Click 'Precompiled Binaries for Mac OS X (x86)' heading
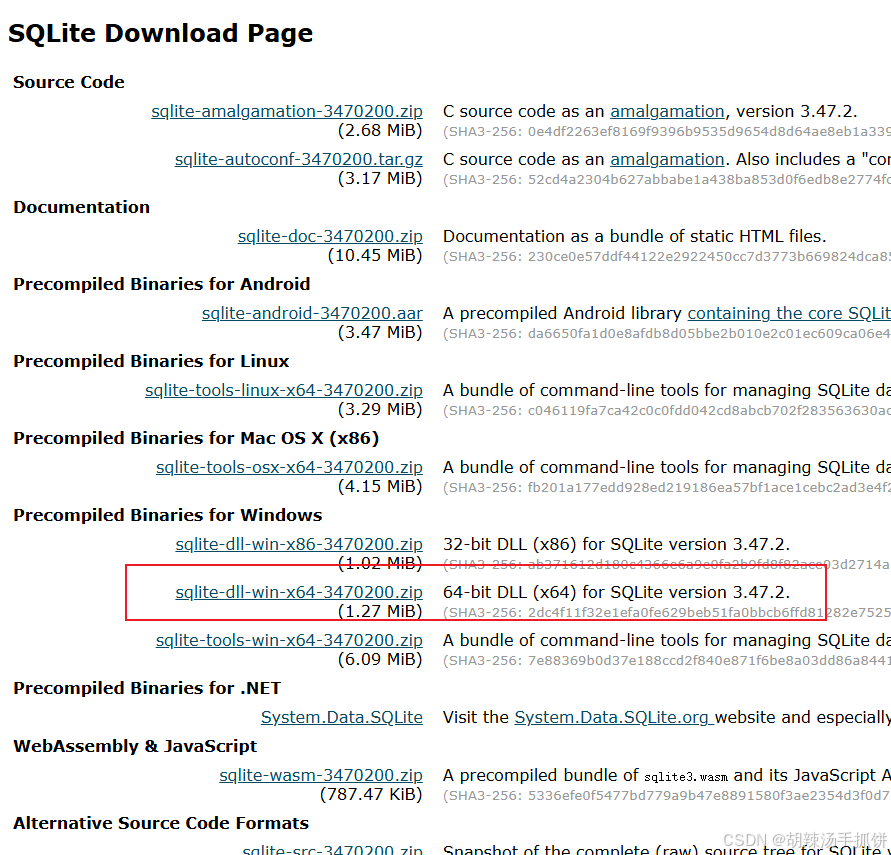 (x=196, y=439)
